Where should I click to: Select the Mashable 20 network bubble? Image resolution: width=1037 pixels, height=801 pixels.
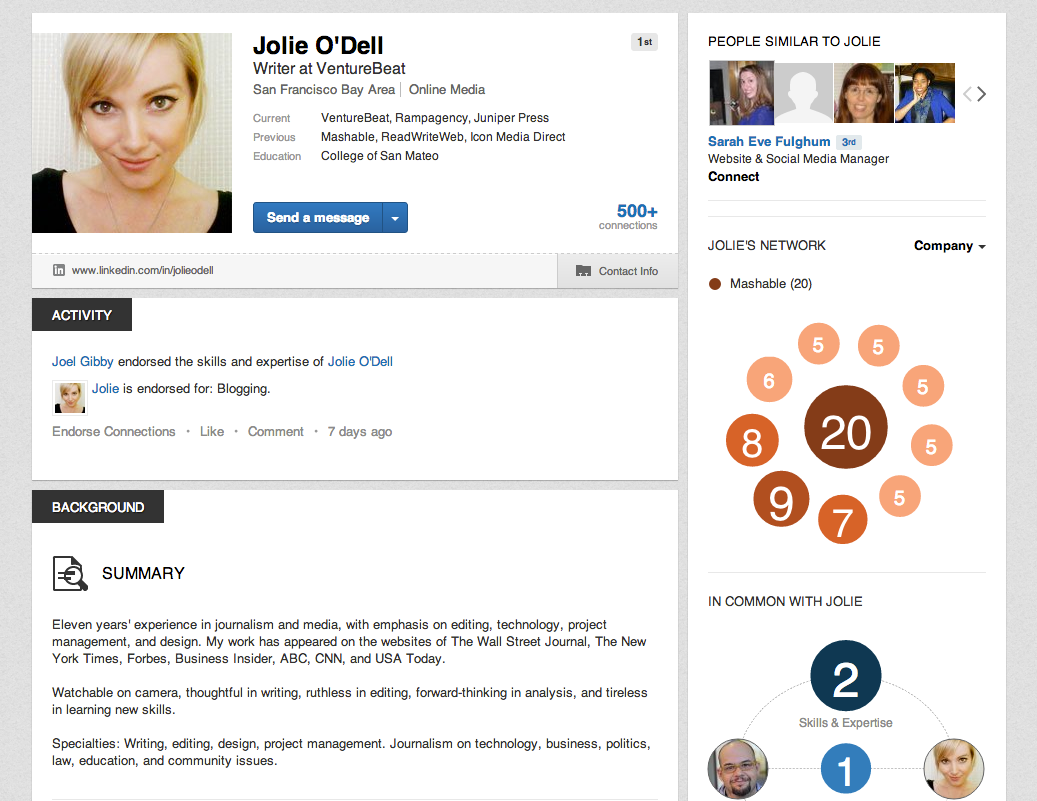845,427
